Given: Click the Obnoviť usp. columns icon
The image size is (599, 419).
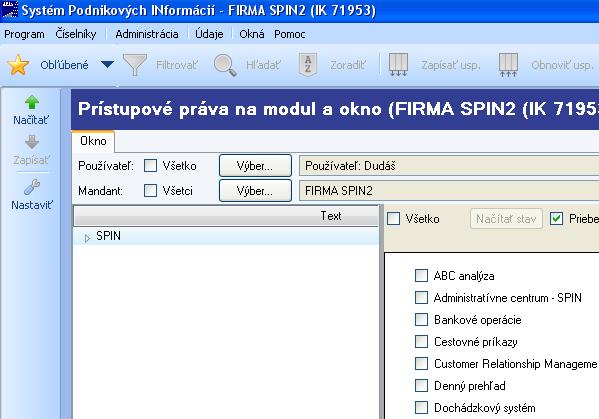Looking at the screenshot, I should pyautogui.click(x=508, y=65).
